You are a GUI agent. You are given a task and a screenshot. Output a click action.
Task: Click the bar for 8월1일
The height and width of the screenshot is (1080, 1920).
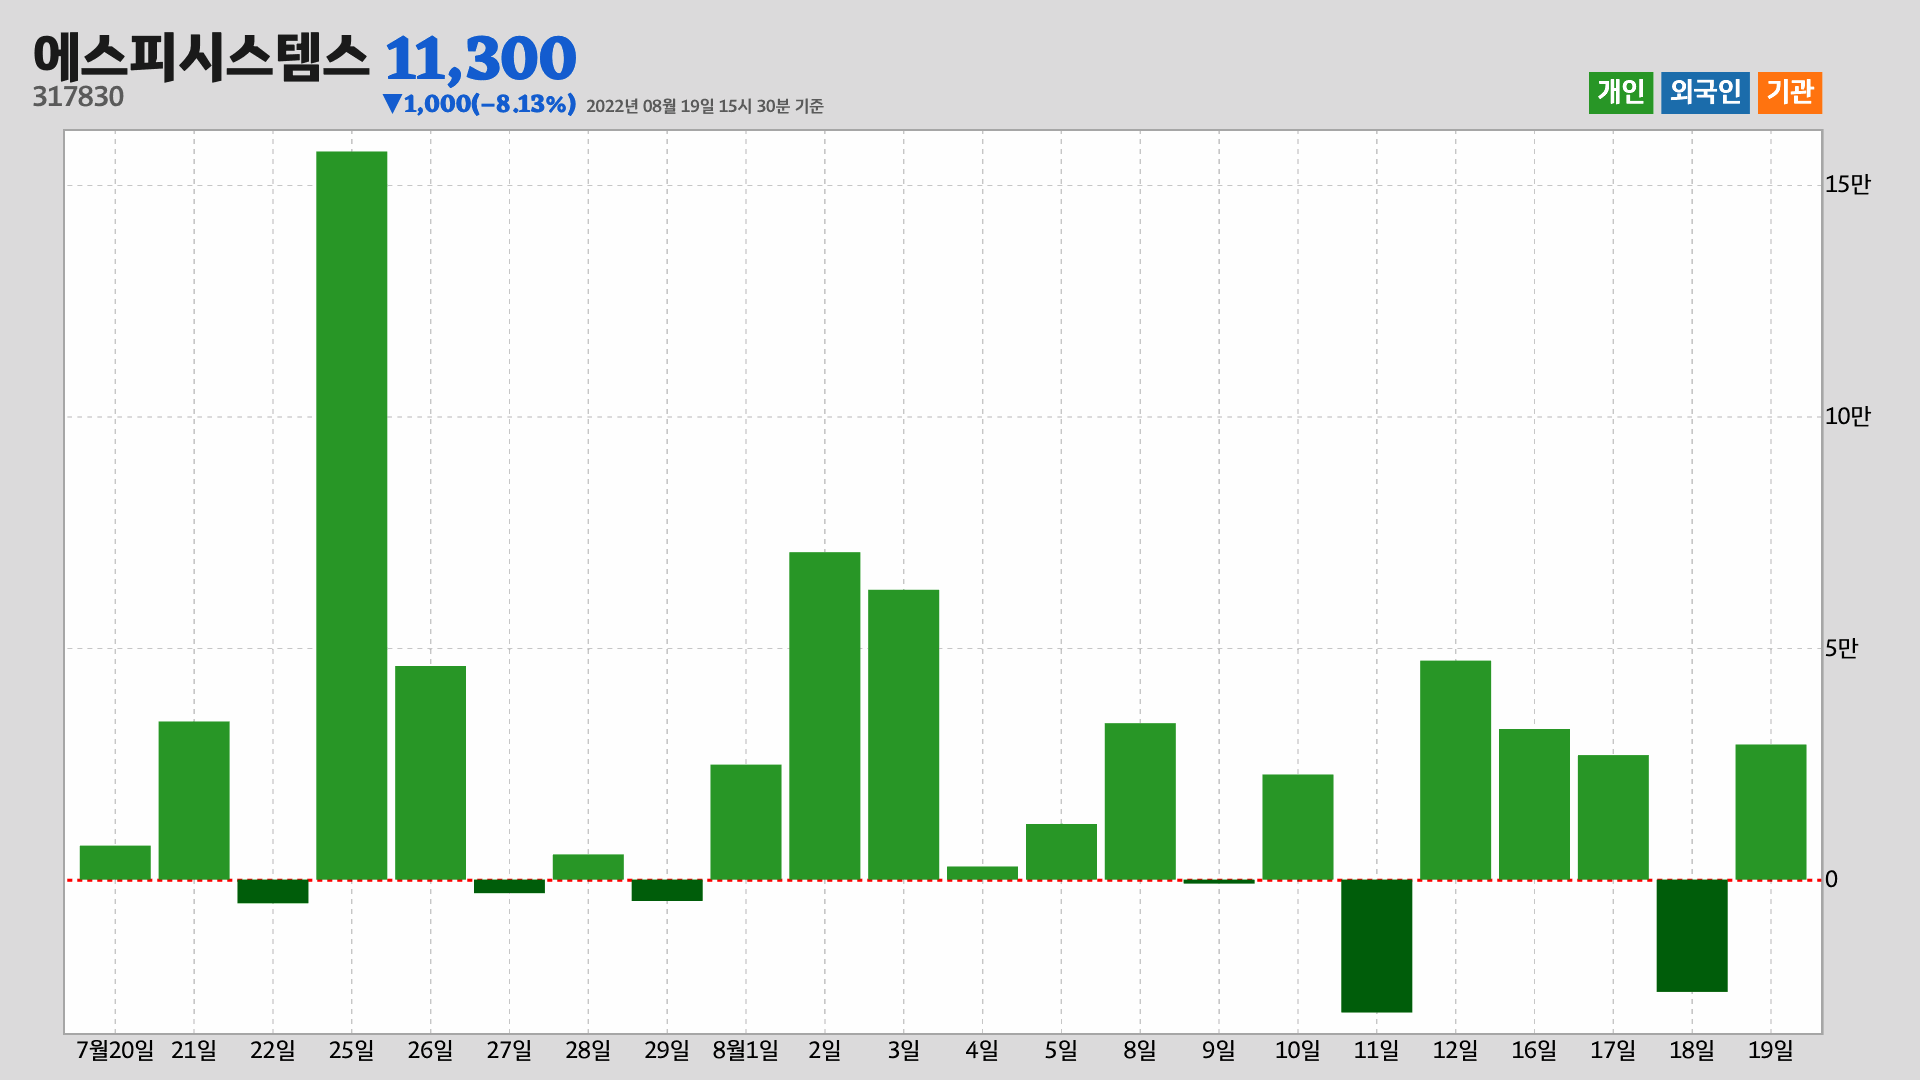[746, 822]
